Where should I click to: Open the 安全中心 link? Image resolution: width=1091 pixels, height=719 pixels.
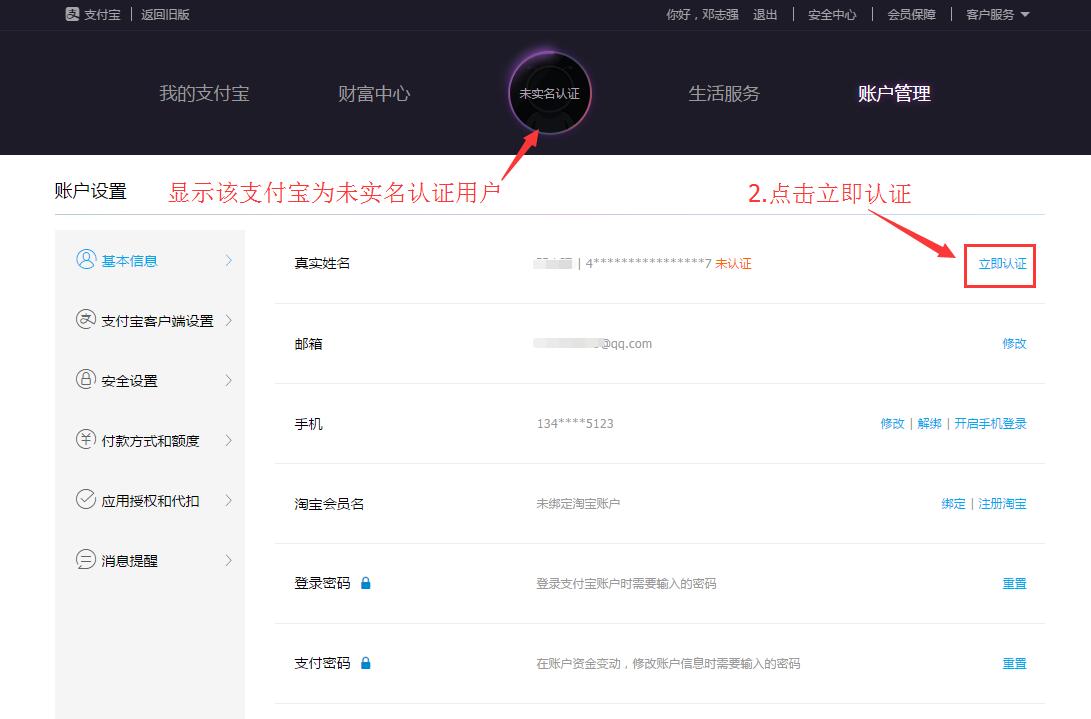(832, 15)
